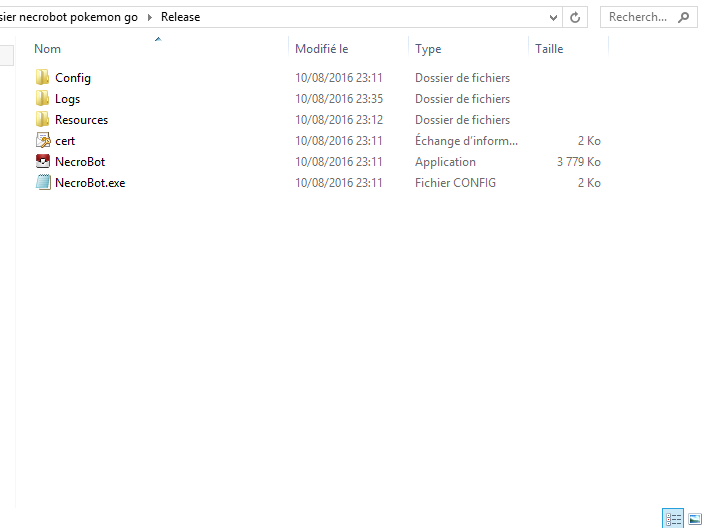Image resolution: width=709 pixels, height=528 pixels.
Task: Select the Config folder icon
Action: tap(43, 77)
